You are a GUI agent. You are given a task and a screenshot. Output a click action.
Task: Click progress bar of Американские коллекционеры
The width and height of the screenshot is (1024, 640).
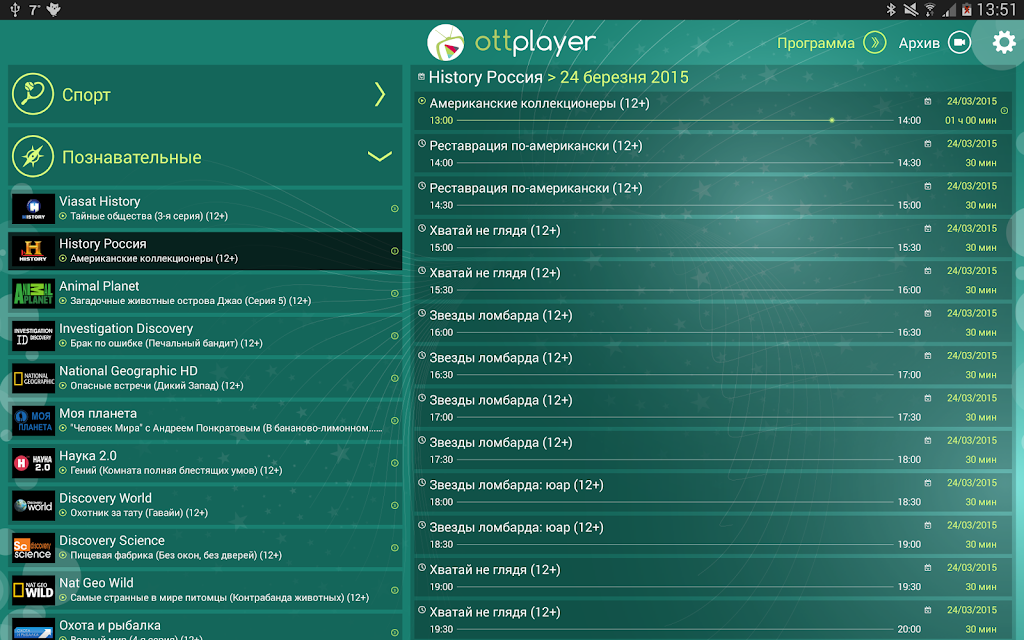pyautogui.click(x=675, y=120)
